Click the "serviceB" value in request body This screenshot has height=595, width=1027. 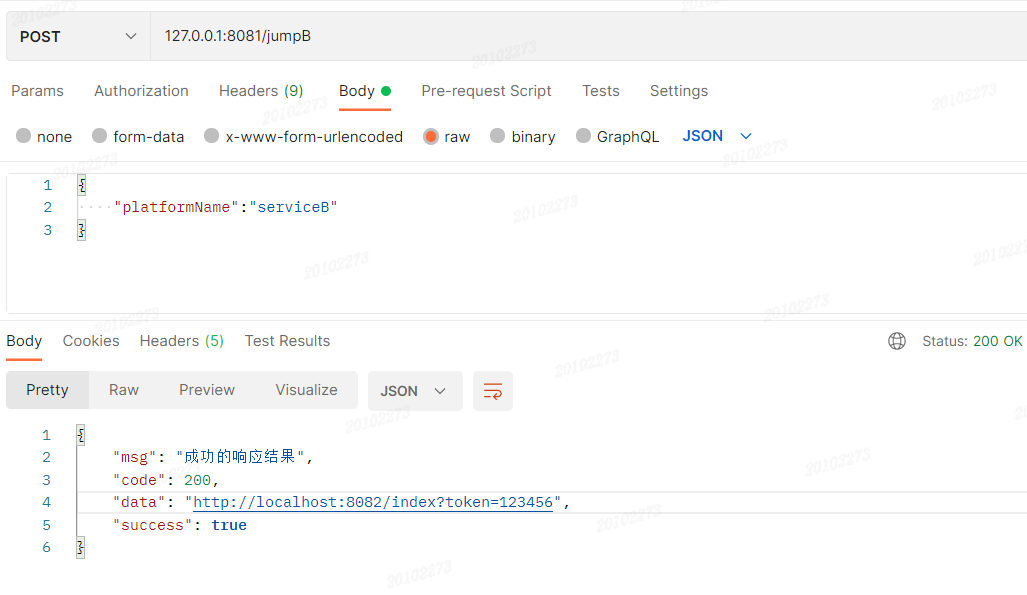coord(293,207)
